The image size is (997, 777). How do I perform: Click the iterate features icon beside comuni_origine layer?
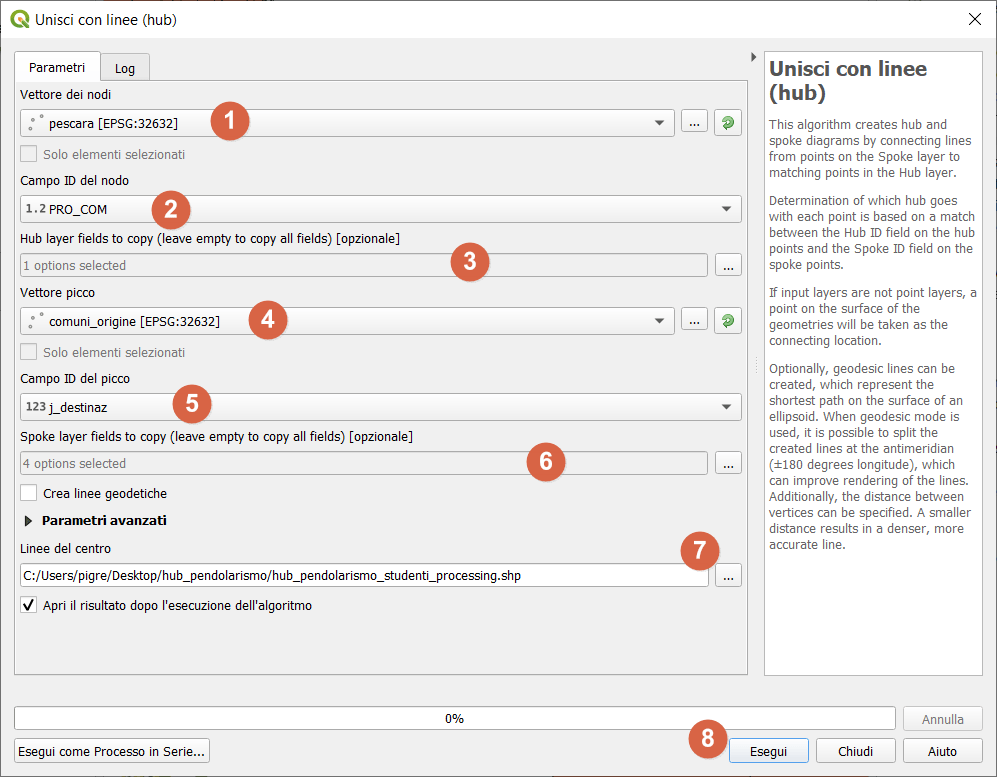click(727, 321)
